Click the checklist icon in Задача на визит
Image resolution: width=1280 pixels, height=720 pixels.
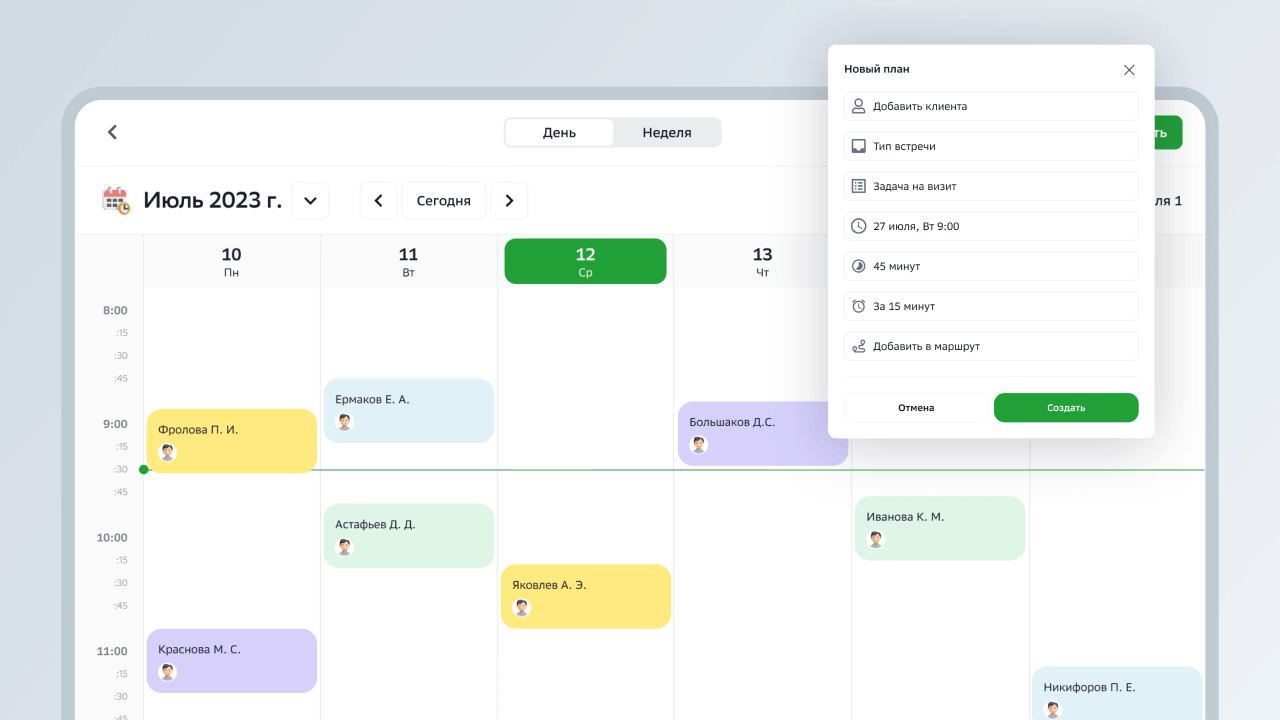click(x=858, y=186)
